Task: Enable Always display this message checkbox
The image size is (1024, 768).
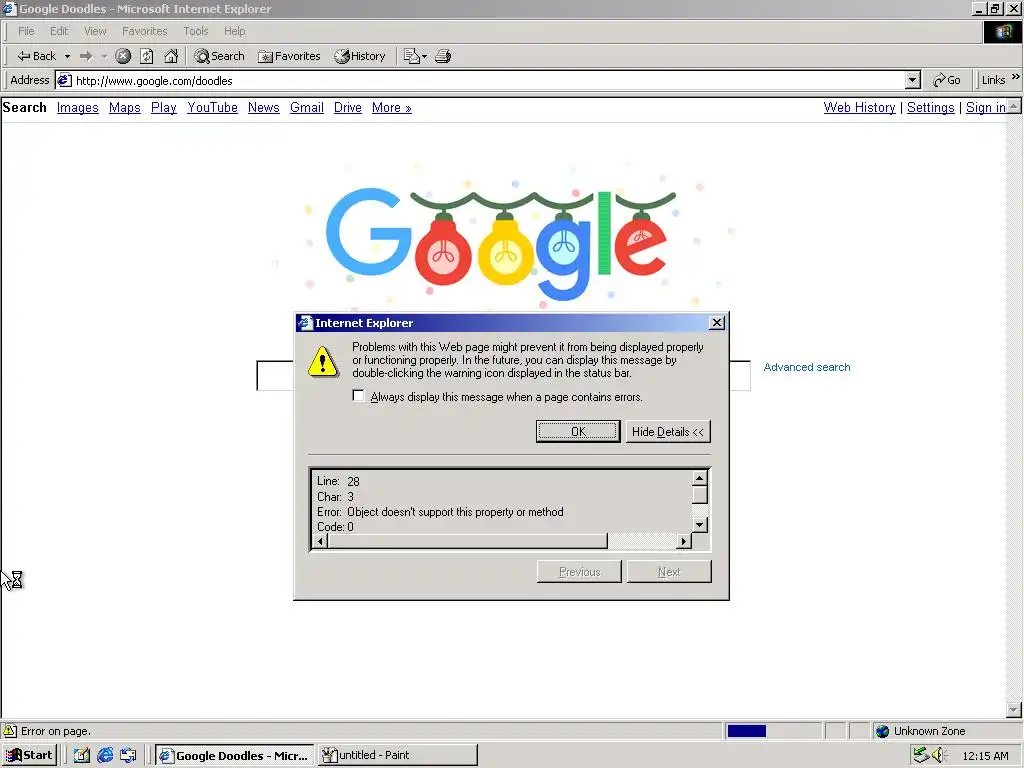Action: [358, 396]
